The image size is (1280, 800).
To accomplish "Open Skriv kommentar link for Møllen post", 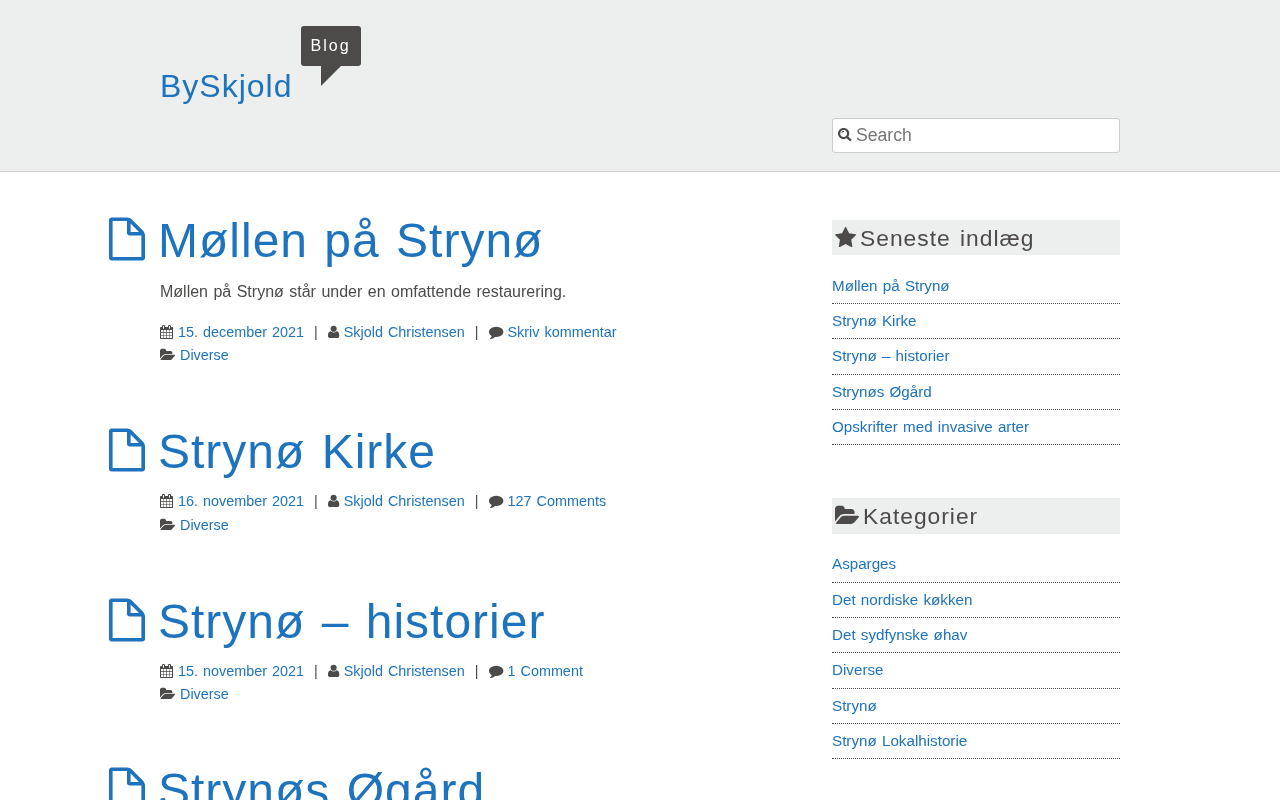I will coord(561,332).
